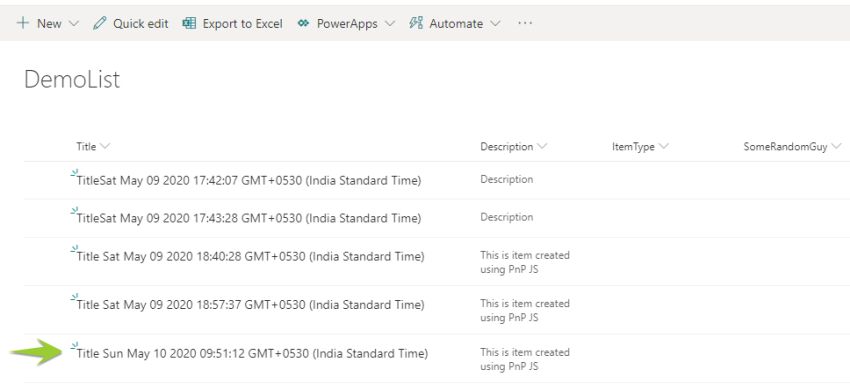This screenshot has width=850, height=386.
Task: Open the item titled 18:57:37
Action: 250,305
